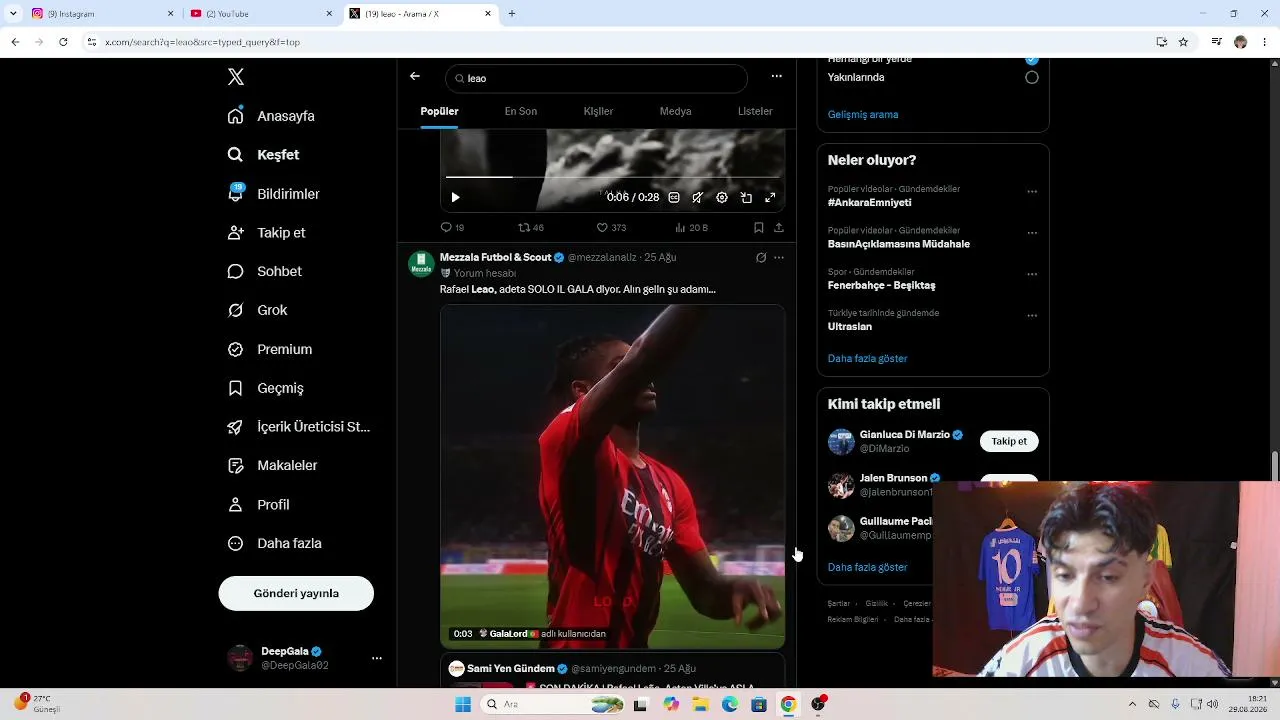The height and width of the screenshot is (720, 1280).
Task: Play the paused 0:06 video
Action: (455, 198)
